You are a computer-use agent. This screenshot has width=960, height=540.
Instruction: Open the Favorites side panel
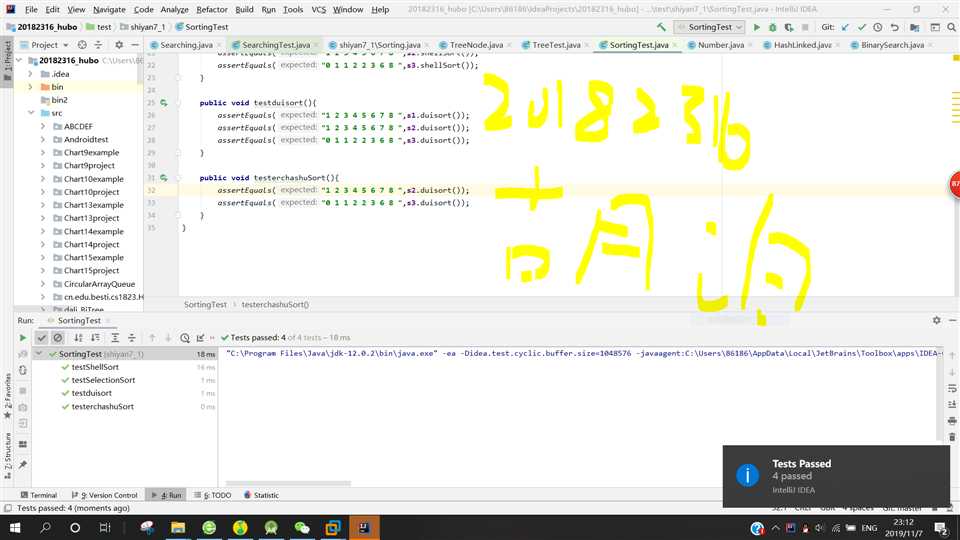tap(7, 395)
